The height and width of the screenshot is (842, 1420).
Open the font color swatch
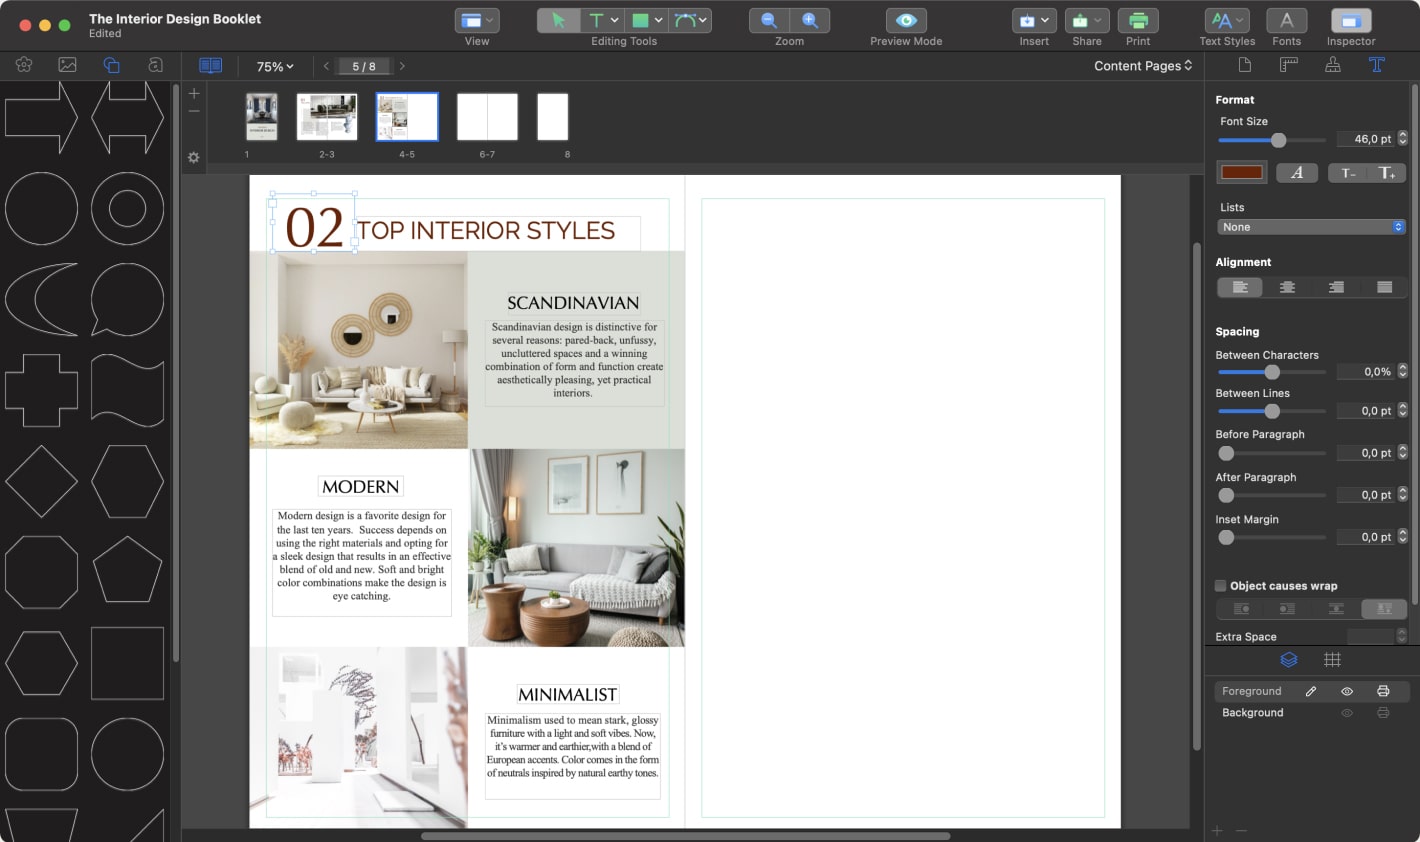coord(1241,172)
